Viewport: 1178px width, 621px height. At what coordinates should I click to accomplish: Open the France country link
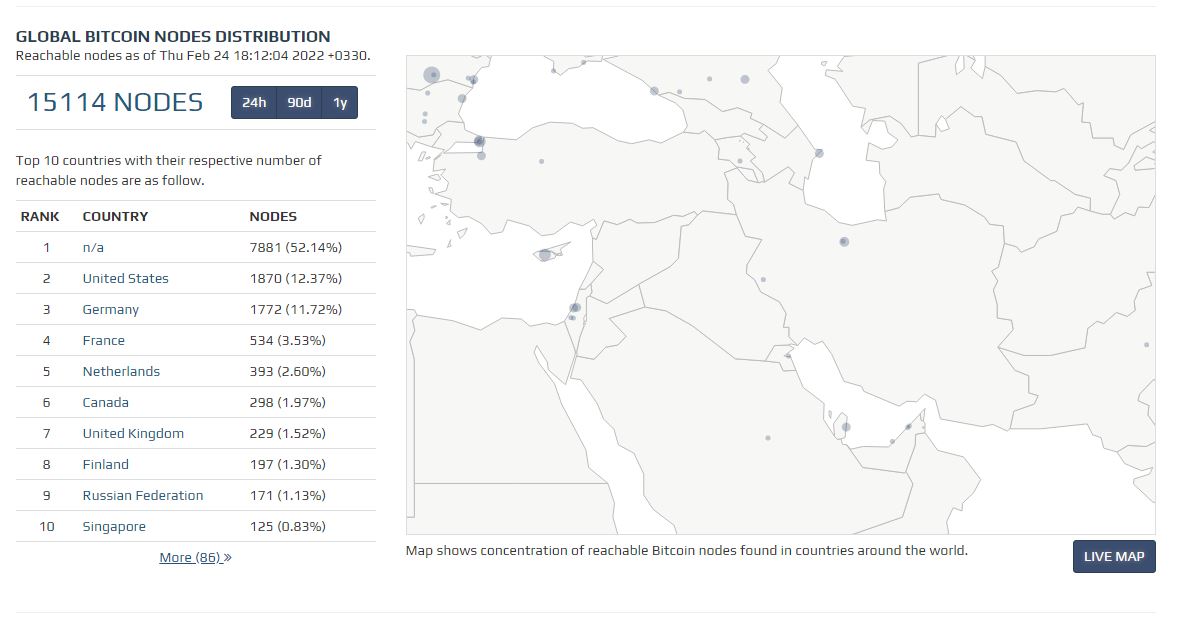click(103, 340)
